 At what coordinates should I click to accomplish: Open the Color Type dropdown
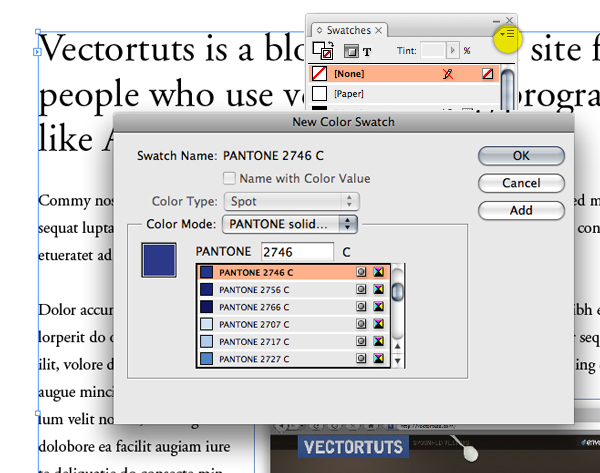pos(291,201)
